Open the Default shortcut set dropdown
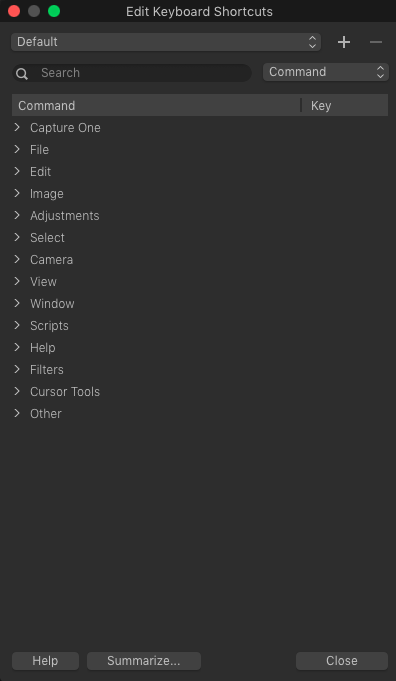 (166, 42)
